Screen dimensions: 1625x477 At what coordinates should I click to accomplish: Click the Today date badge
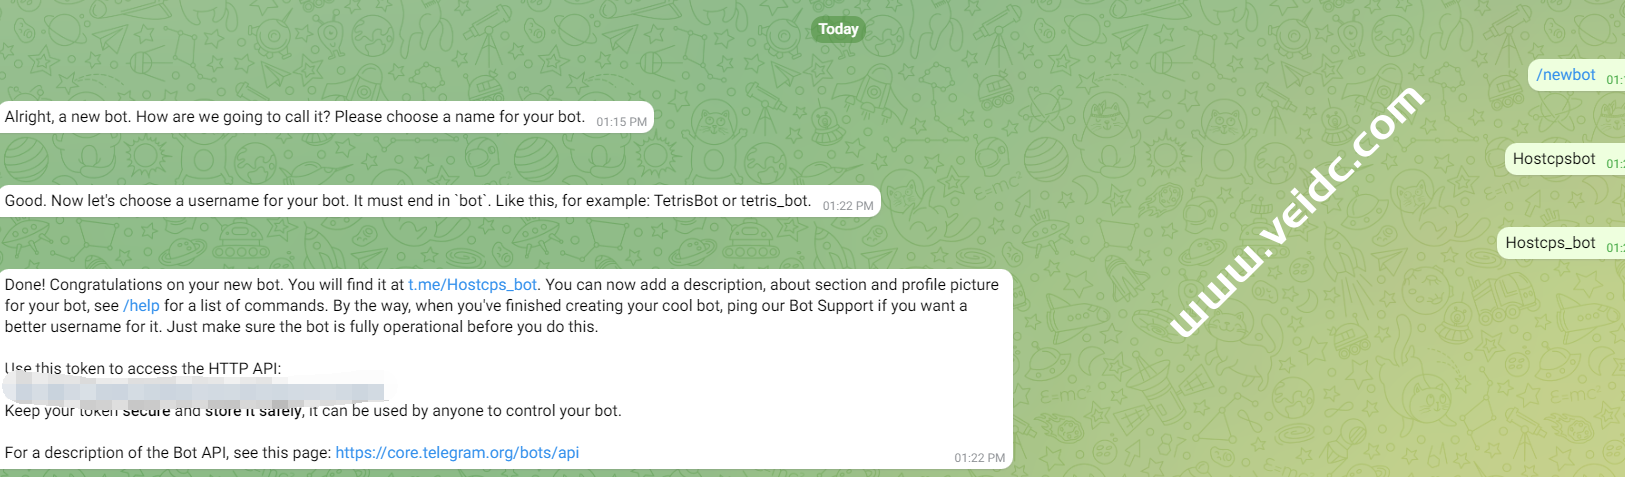838,29
